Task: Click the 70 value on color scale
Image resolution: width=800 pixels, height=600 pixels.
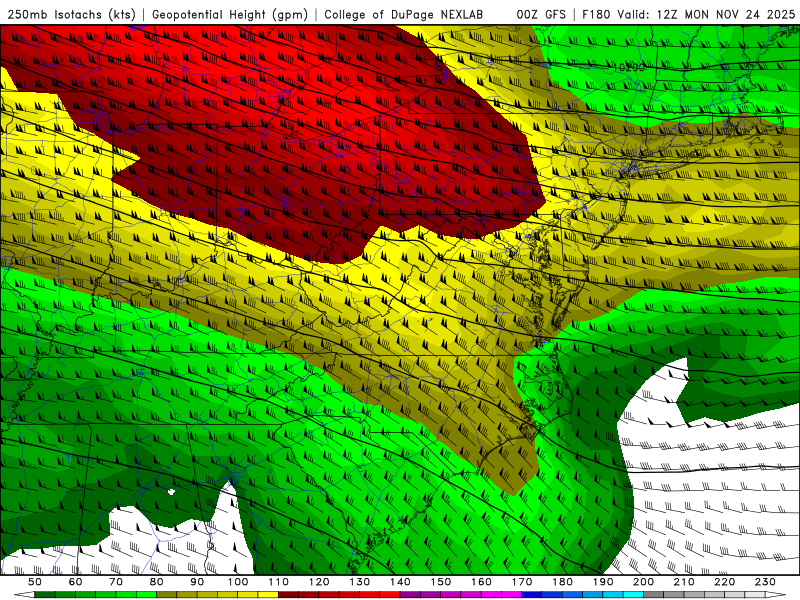Action: (x=116, y=582)
